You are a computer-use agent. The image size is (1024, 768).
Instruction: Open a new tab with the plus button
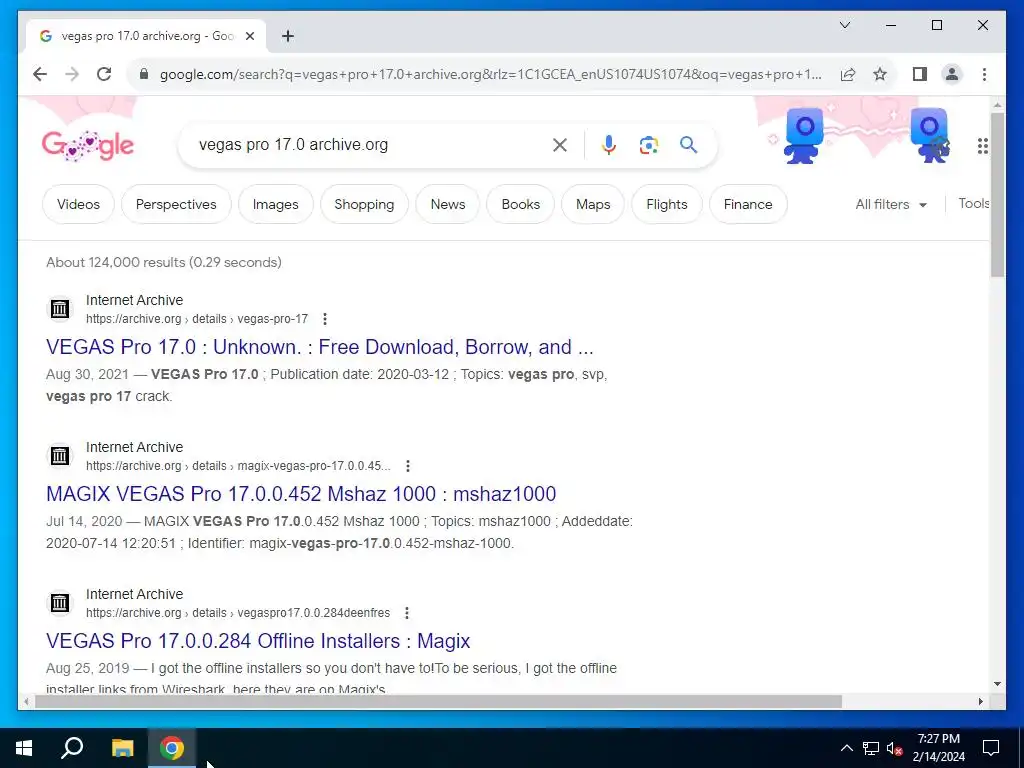288,37
